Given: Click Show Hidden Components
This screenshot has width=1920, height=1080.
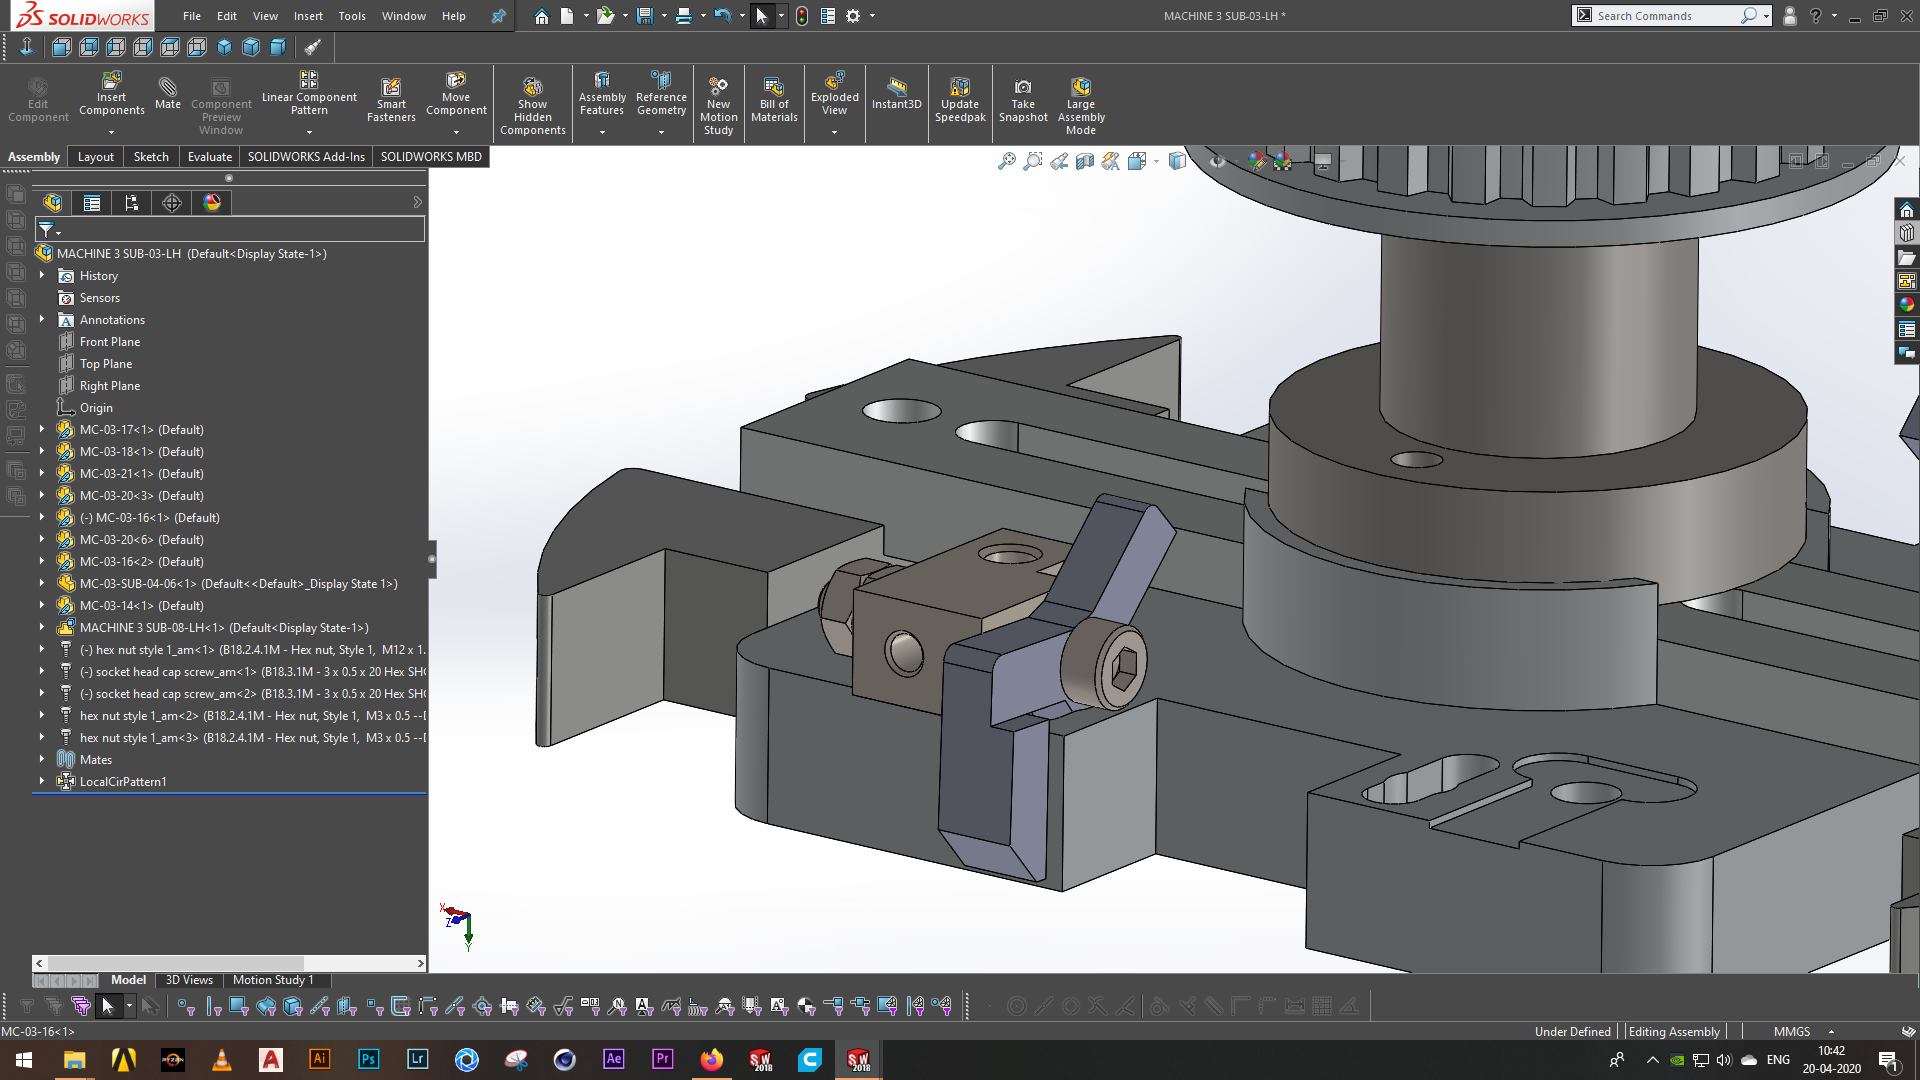Looking at the screenshot, I should (533, 106).
